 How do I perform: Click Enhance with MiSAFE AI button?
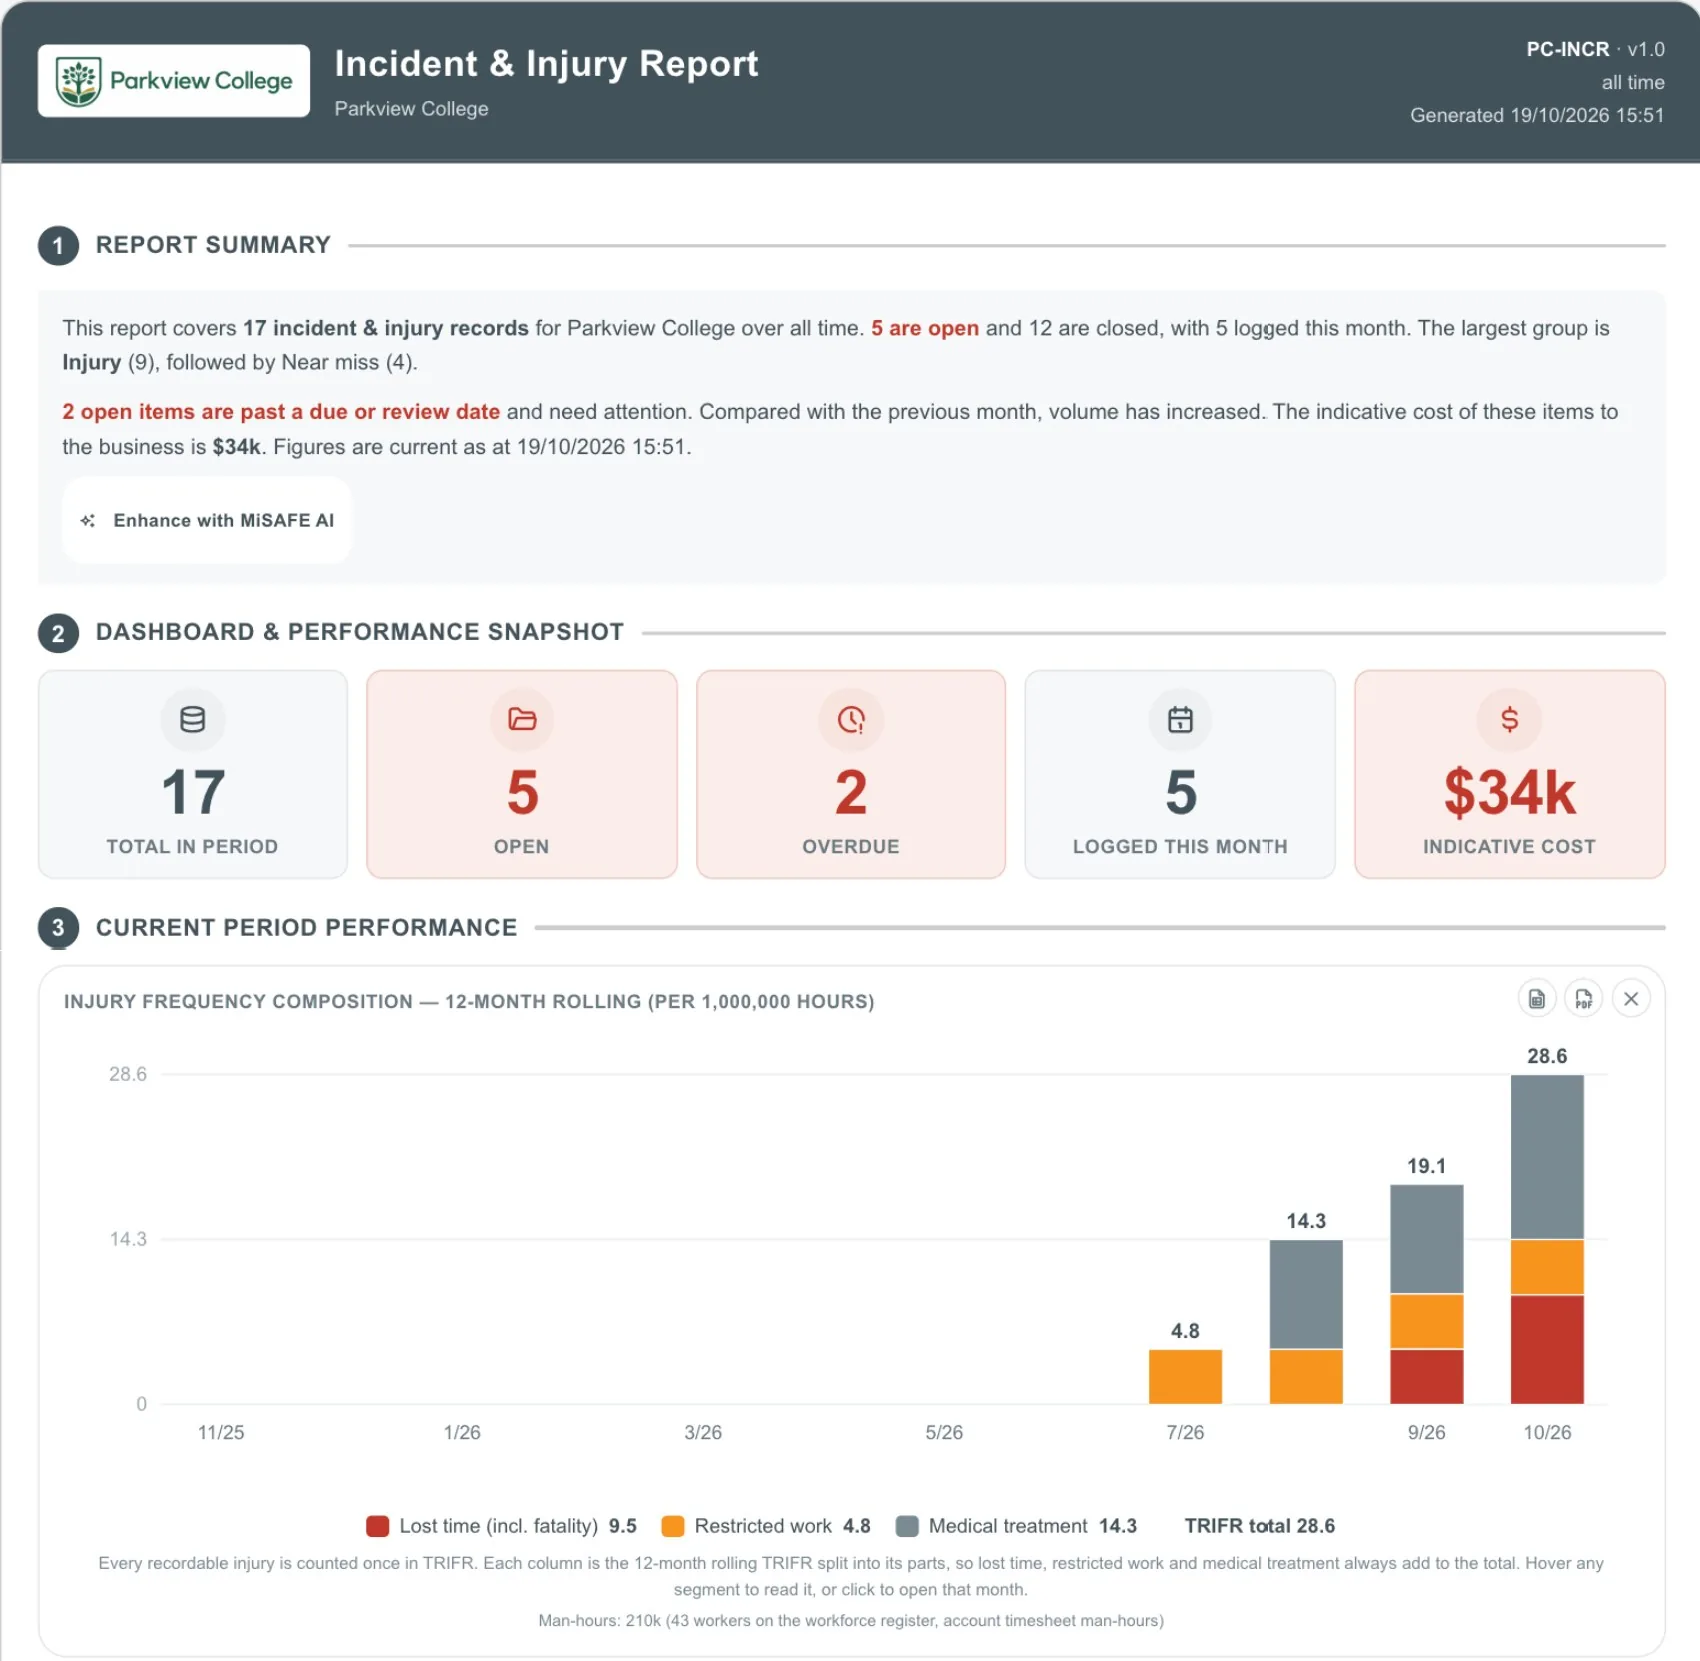pyautogui.click(x=207, y=520)
